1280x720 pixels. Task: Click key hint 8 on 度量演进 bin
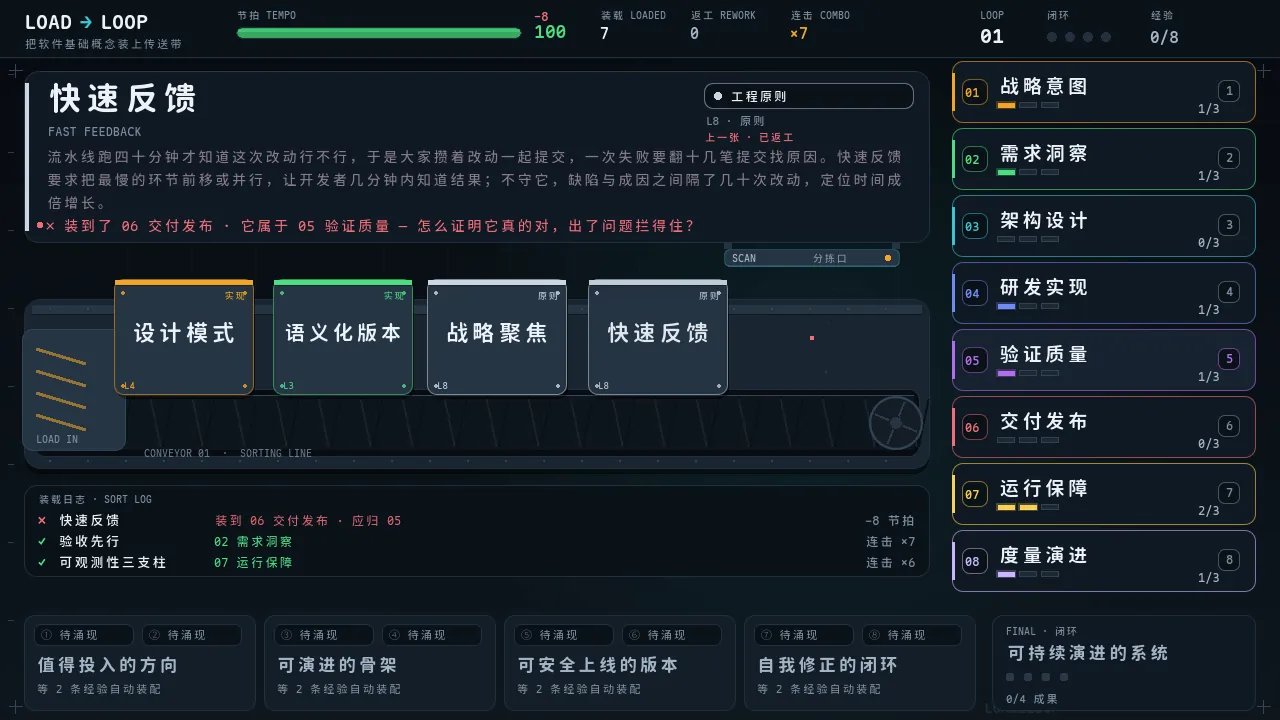pos(1229,560)
